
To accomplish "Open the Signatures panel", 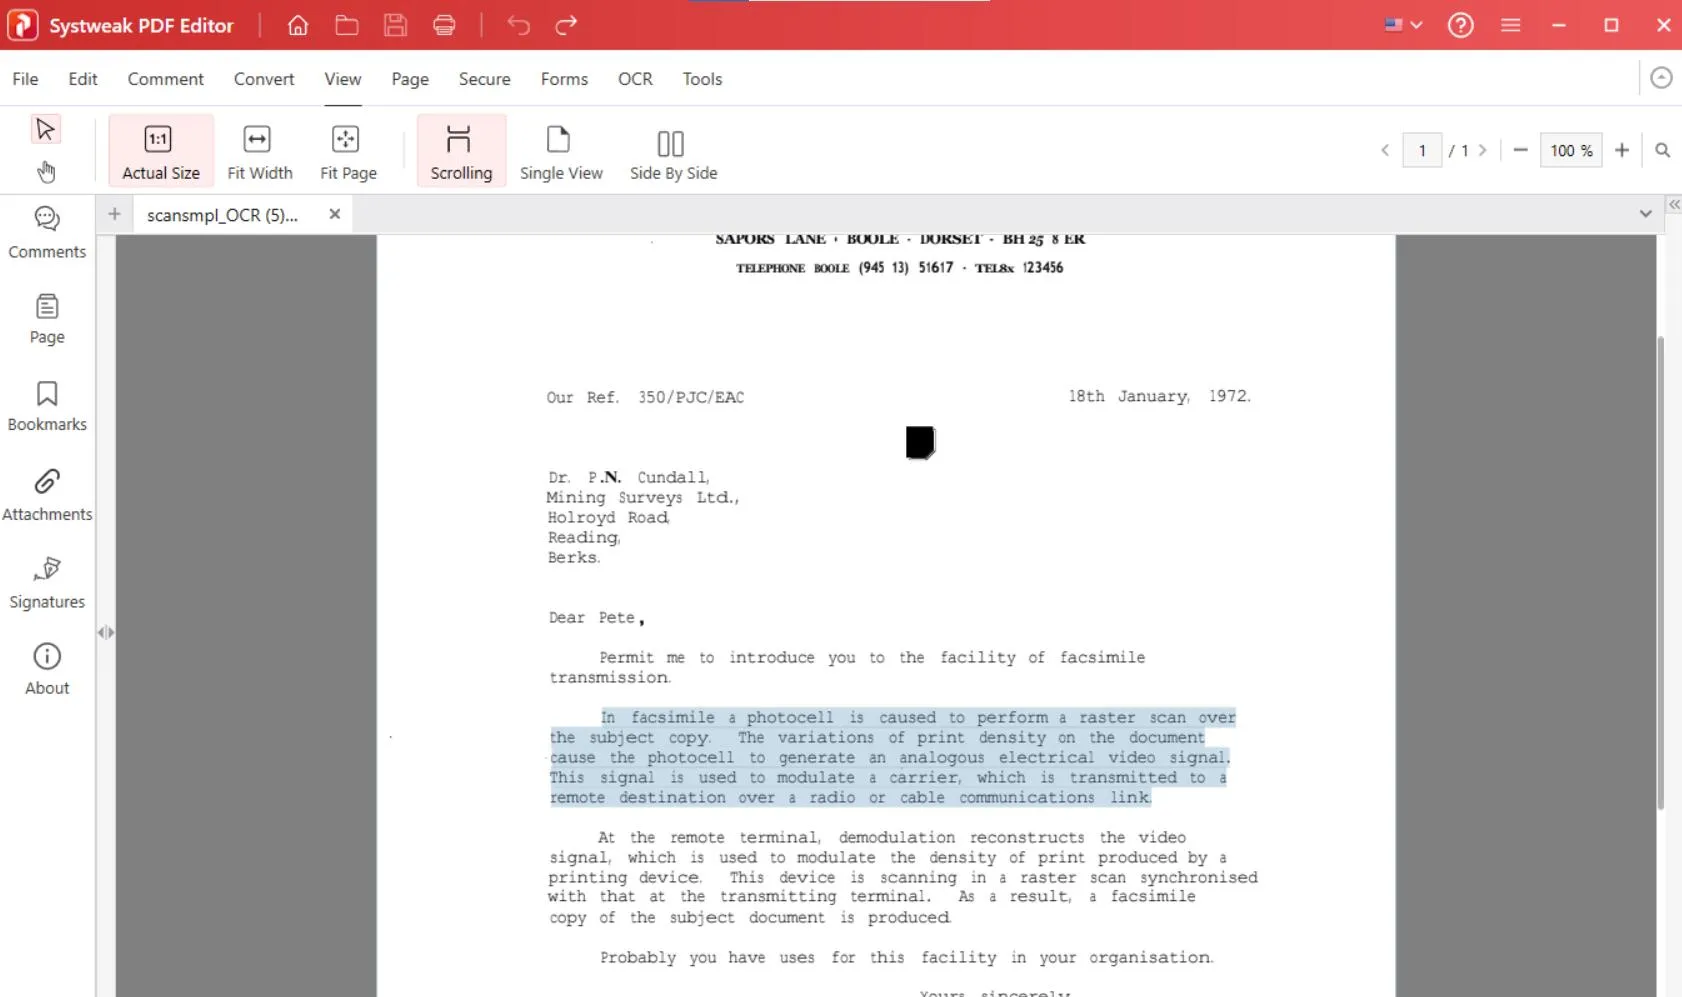I will point(47,582).
